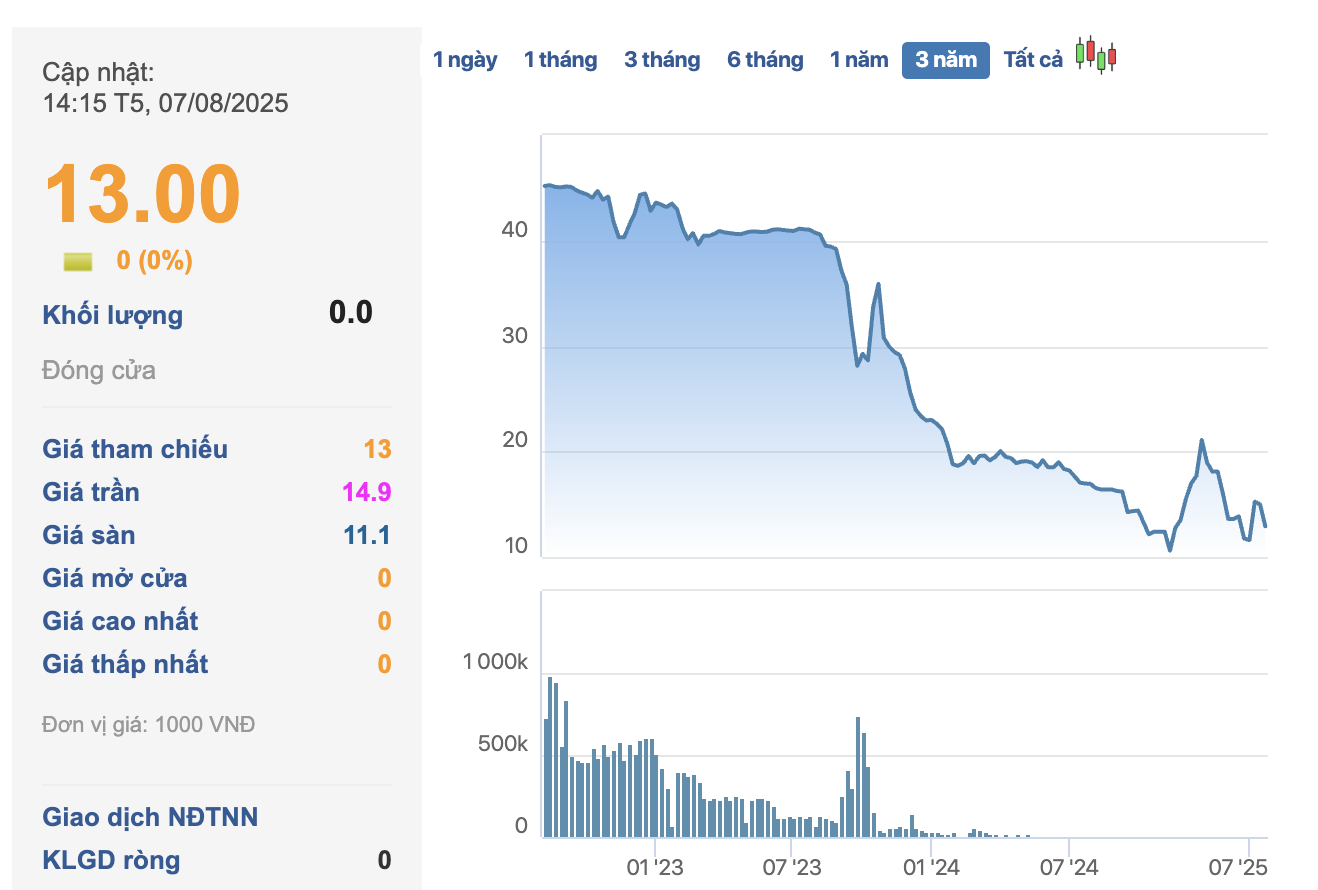Switch chart to candlestick view icon
The image size is (1318, 890).
pos(1096,56)
